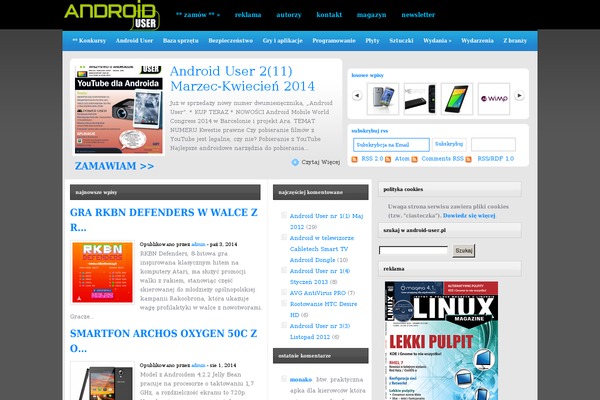This screenshot has height=400, width=600.
Task: Click Dowiedz się więcej cookies link
Action: (469, 216)
